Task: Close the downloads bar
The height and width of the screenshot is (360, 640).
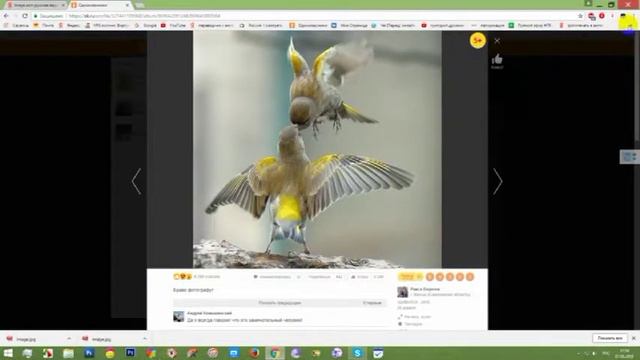Action: click(x=633, y=338)
